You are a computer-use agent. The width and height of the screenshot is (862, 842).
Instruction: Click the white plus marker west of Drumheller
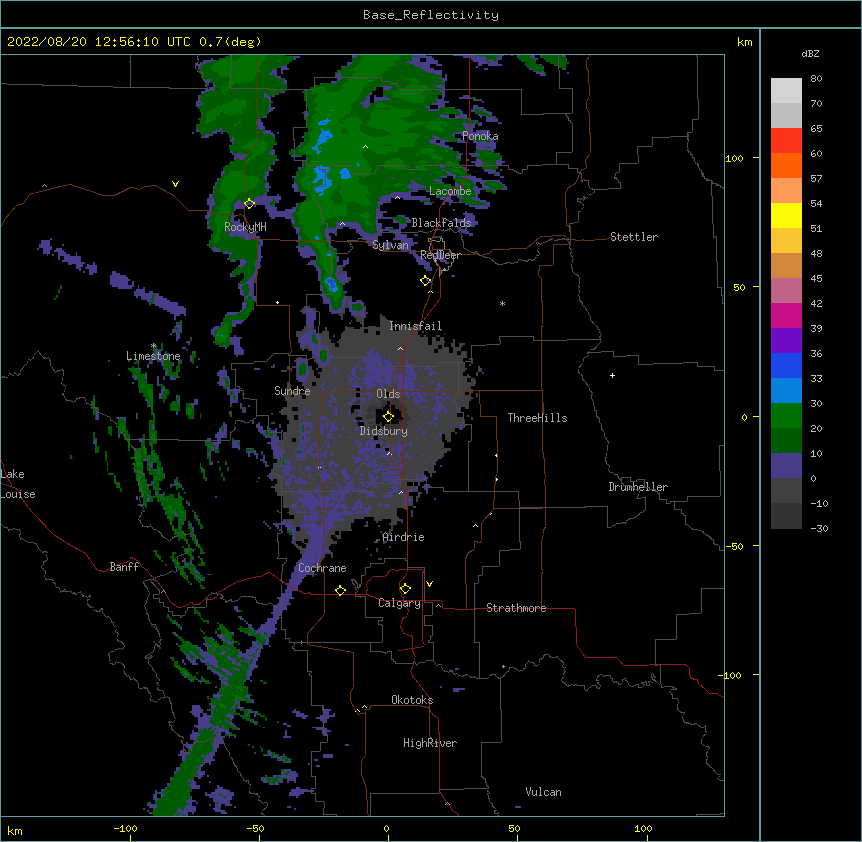(x=612, y=375)
